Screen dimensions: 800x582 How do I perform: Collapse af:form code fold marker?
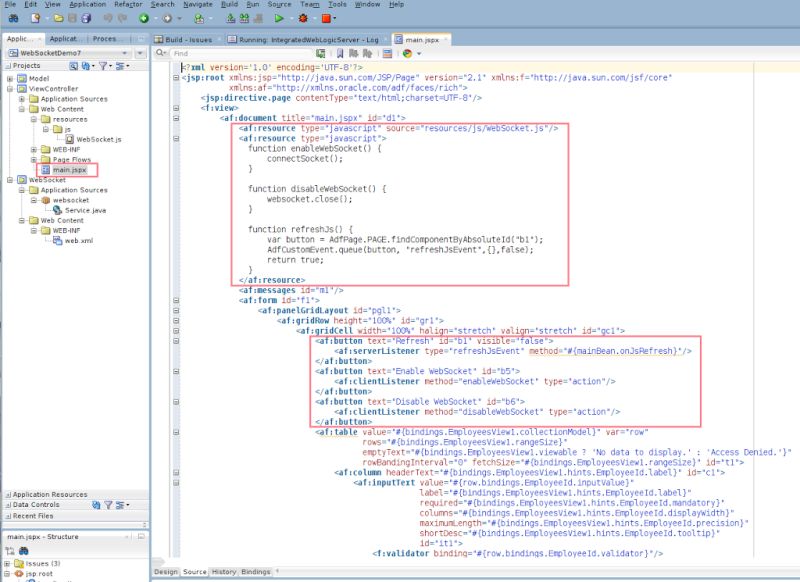click(x=176, y=300)
